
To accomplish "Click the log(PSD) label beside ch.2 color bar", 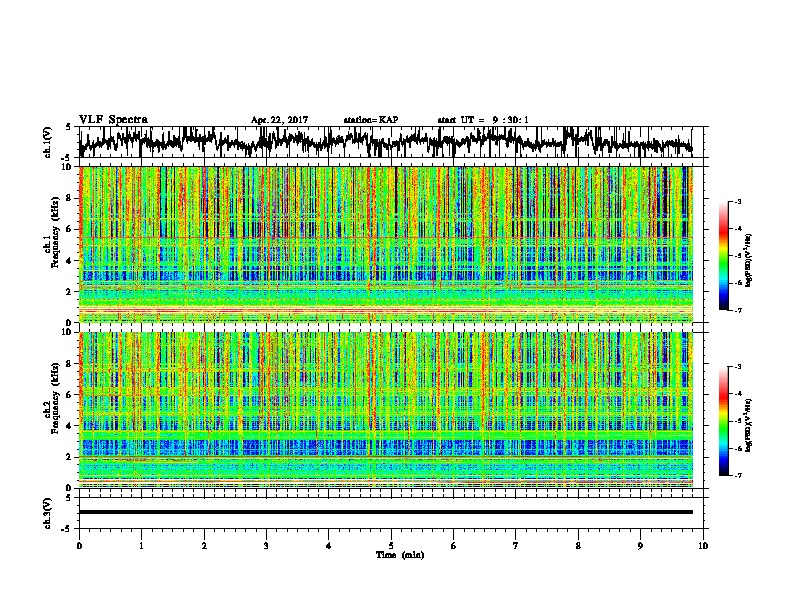I will pos(748,425).
